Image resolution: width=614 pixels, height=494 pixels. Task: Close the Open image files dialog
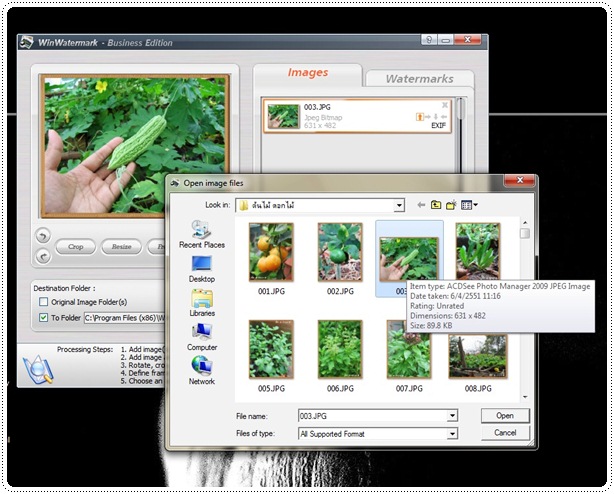pyautogui.click(x=520, y=180)
